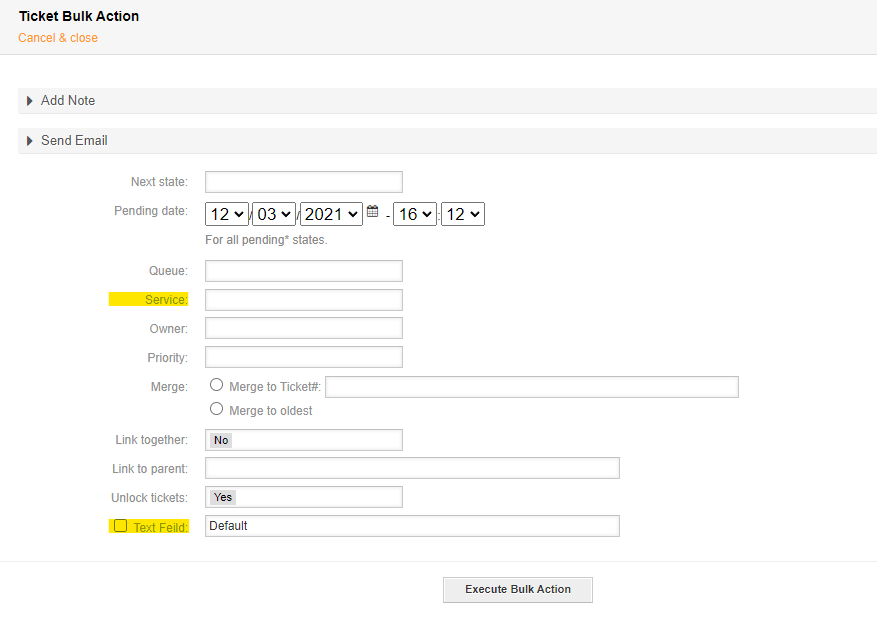
Task: Click the Execute Bulk Action button
Action: pos(517,590)
